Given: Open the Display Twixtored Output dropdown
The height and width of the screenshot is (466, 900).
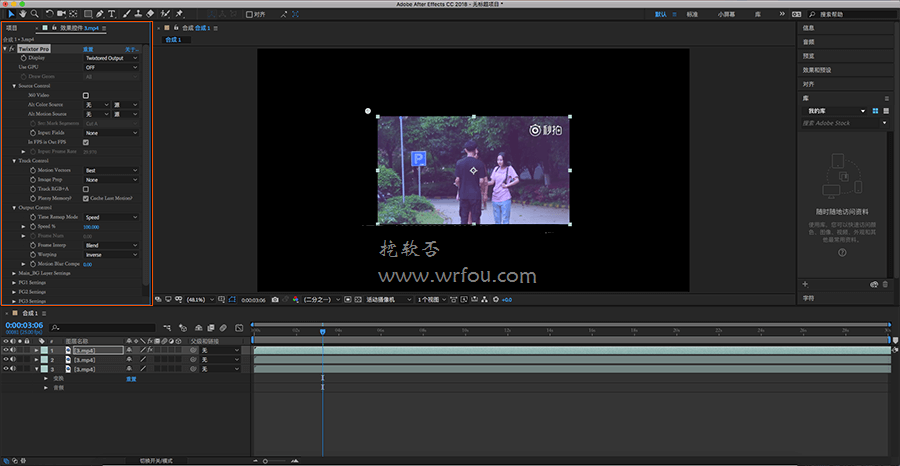Looking at the screenshot, I should [111, 58].
